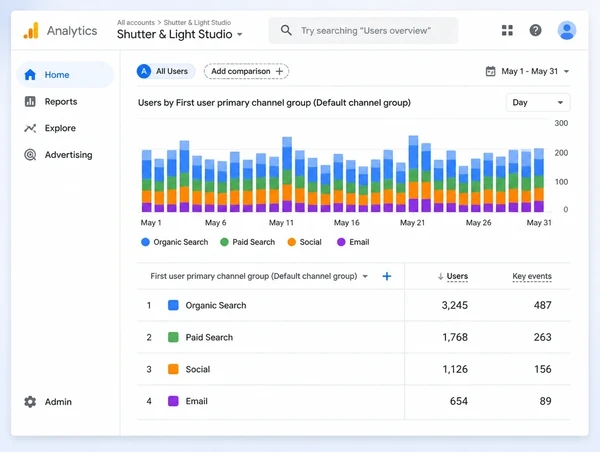The height and width of the screenshot is (452, 600).
Task: Click the May 11 axis label
Action: point(281,222)
